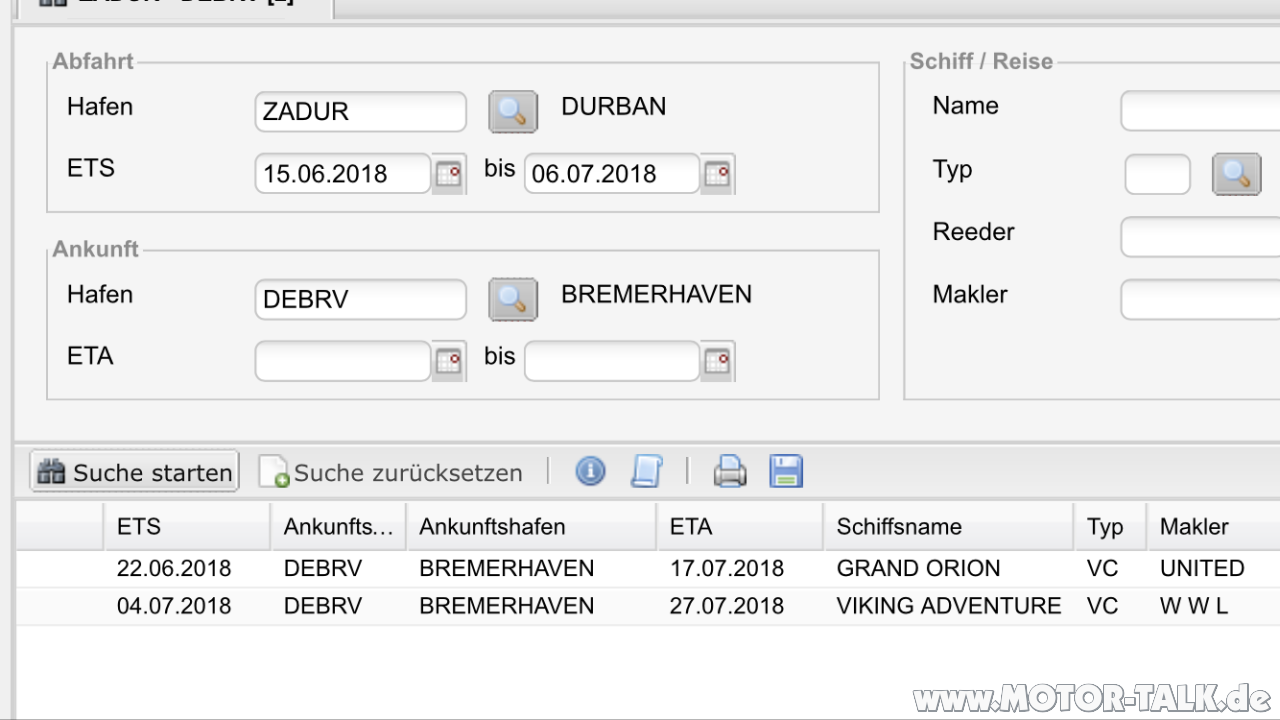Open departure port lookup next to ZADUR
Viewport: 1280px width, 720px height.
coord(513,111)
